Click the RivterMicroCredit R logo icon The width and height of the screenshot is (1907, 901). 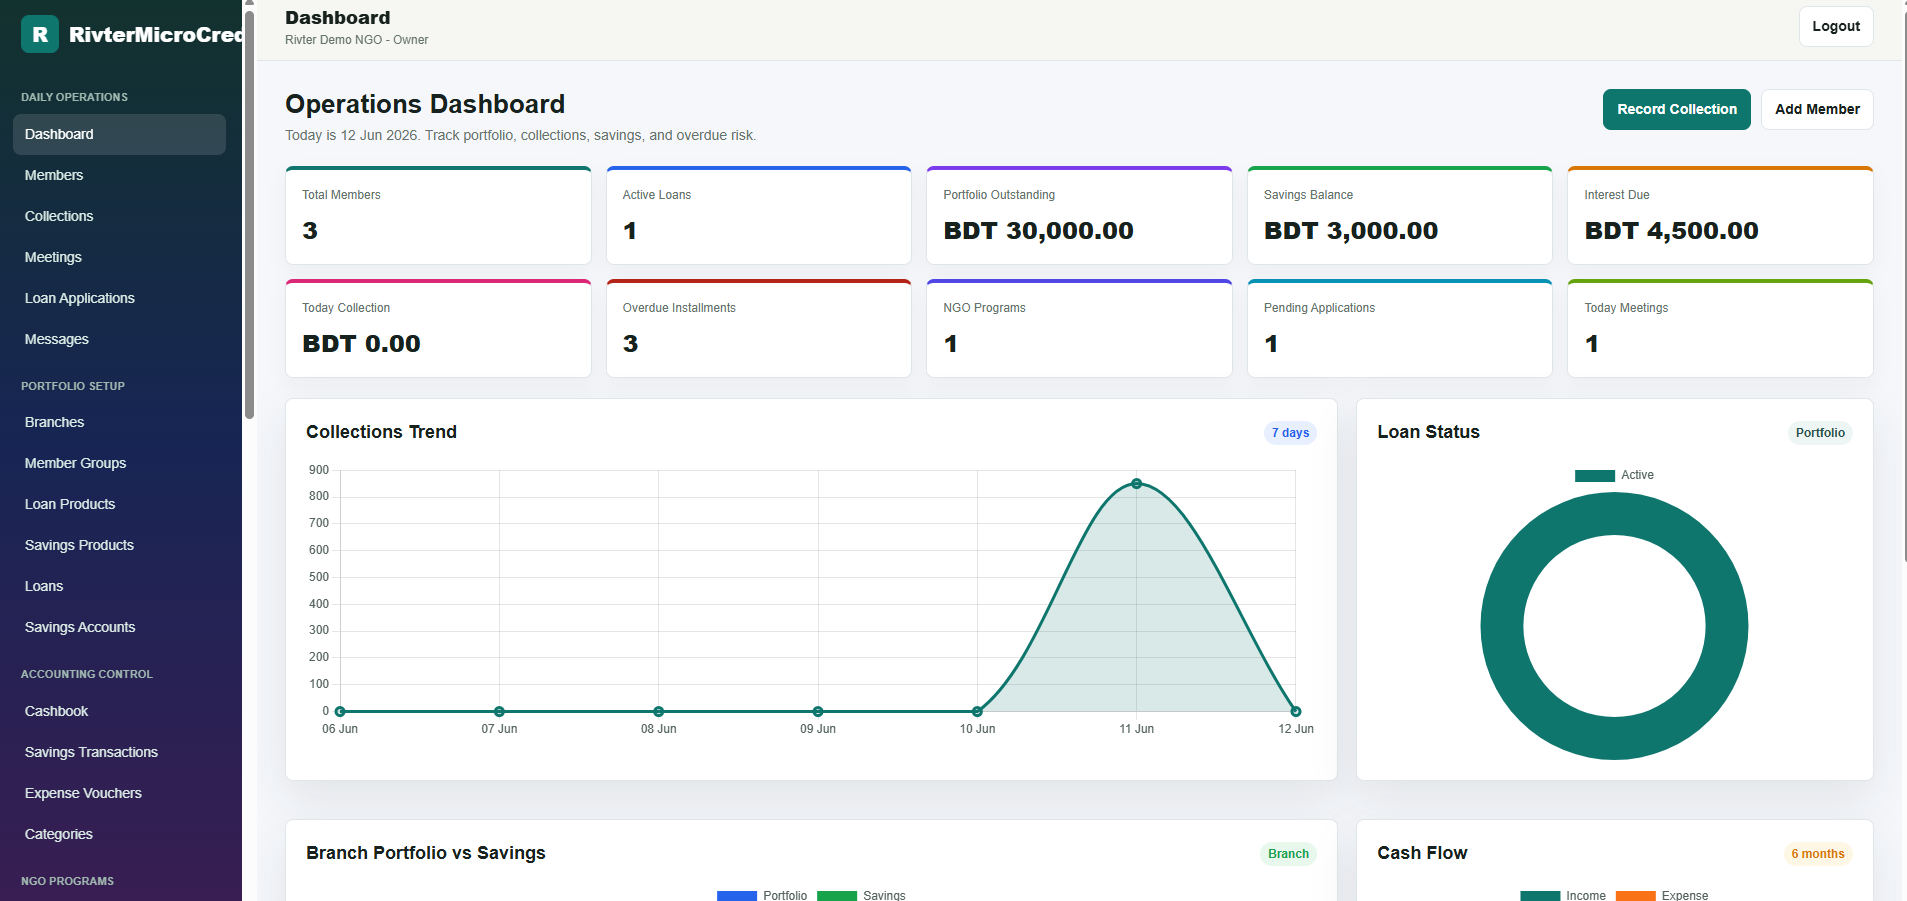pyautogui.click(x=40, y=34)
